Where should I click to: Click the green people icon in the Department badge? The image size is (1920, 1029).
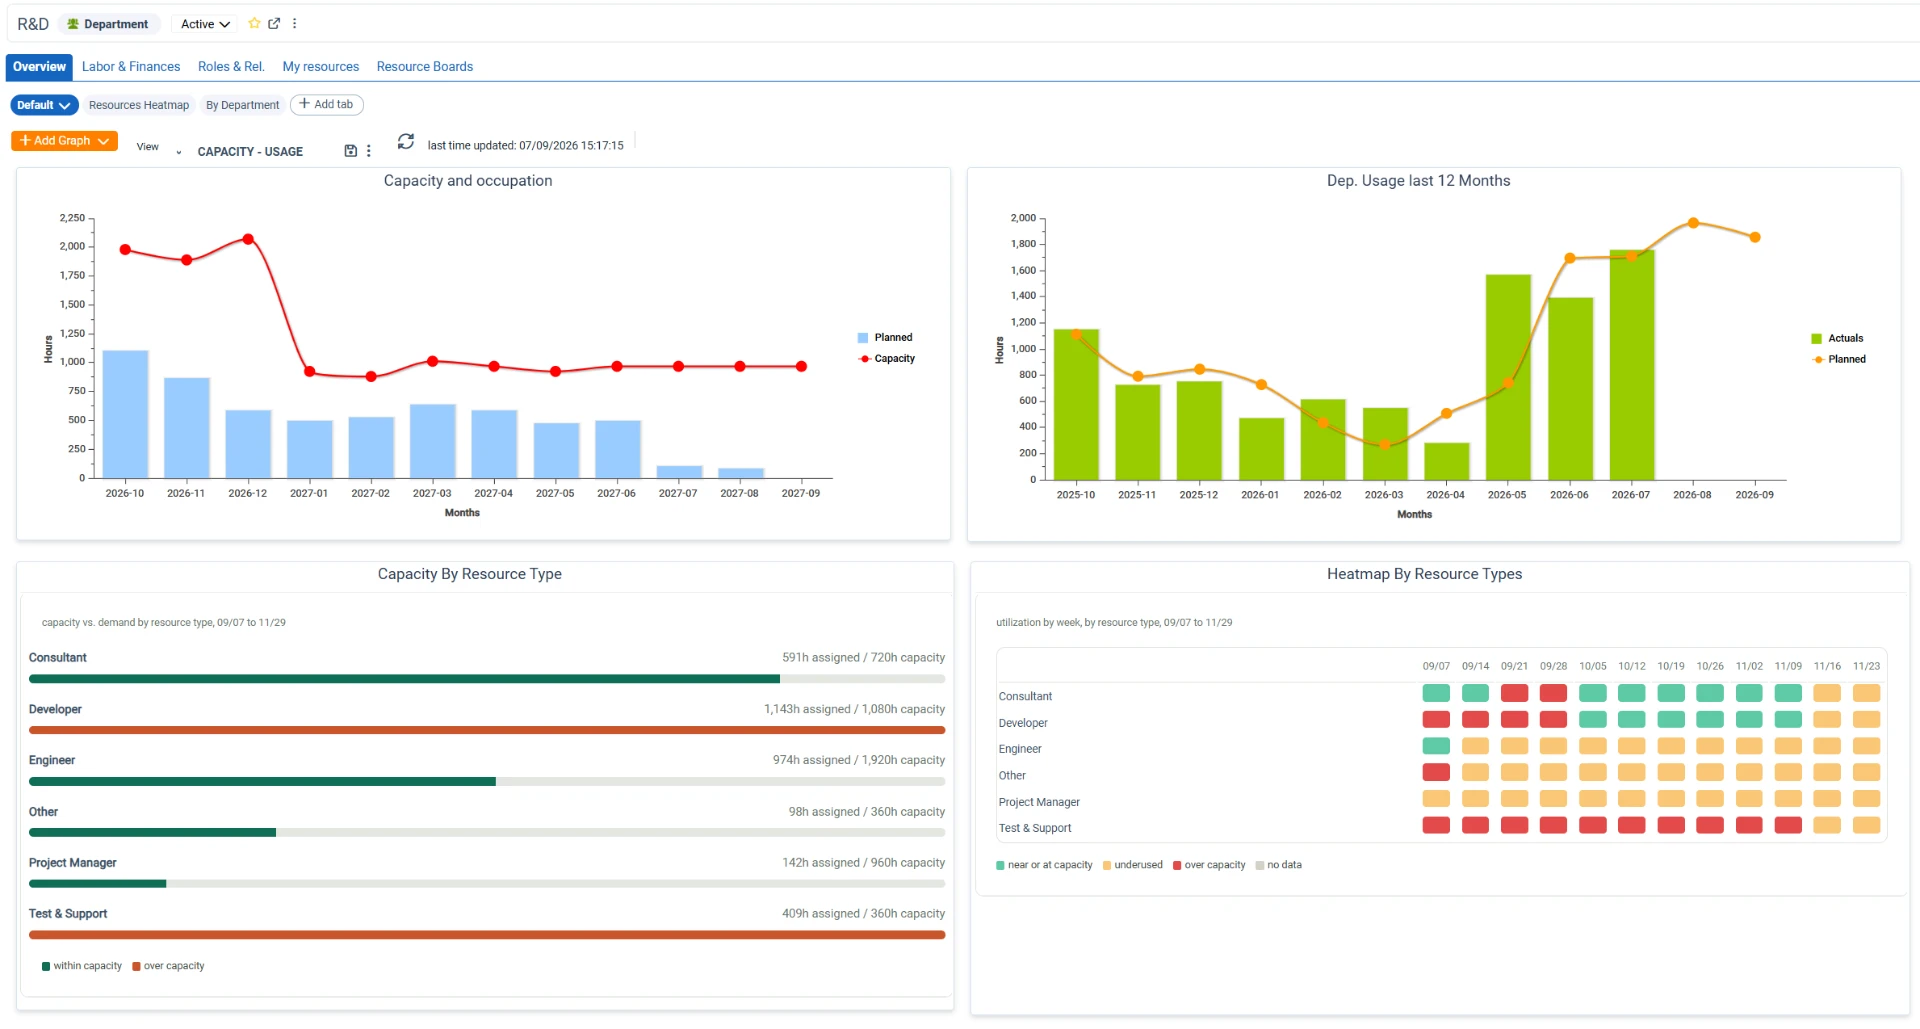[73, 24]
